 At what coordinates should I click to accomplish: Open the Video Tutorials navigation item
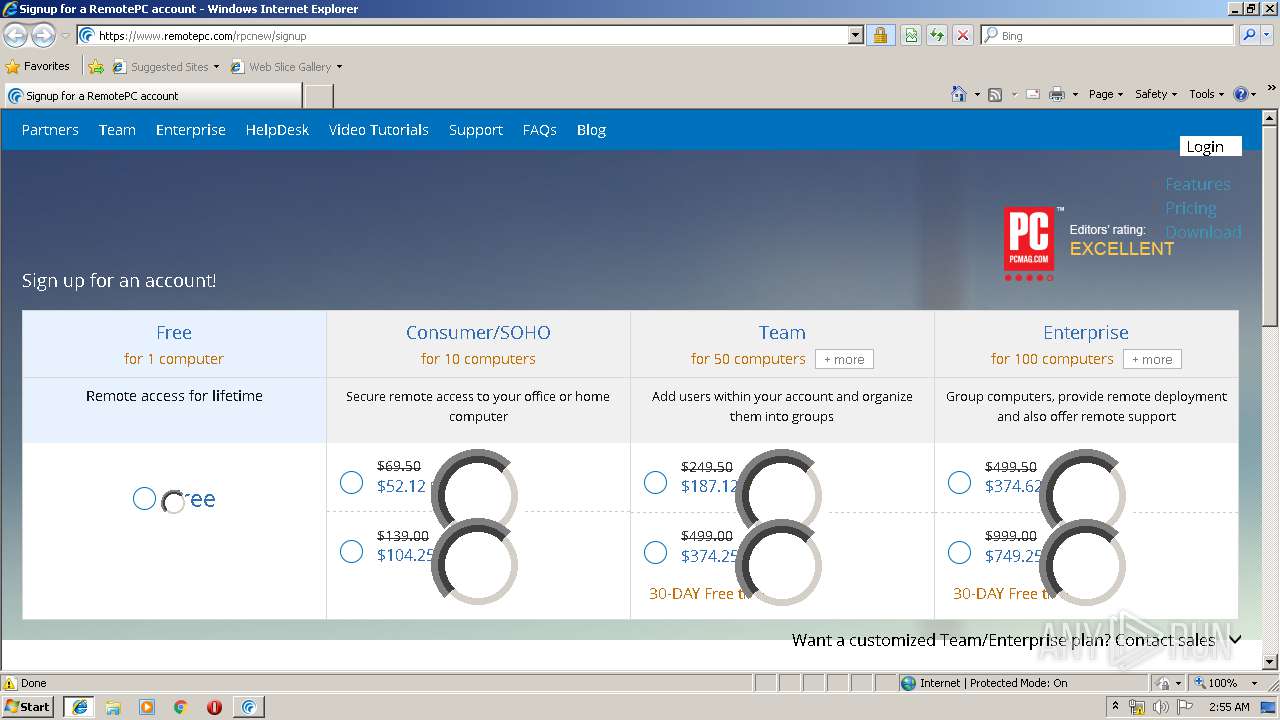pos(378,130)
